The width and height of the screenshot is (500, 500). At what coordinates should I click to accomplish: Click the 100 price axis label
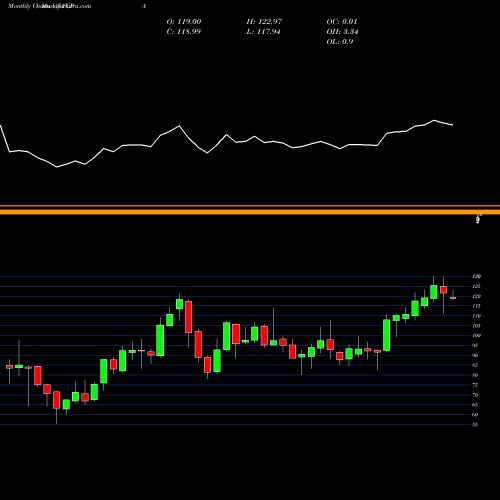coord(477,335)
